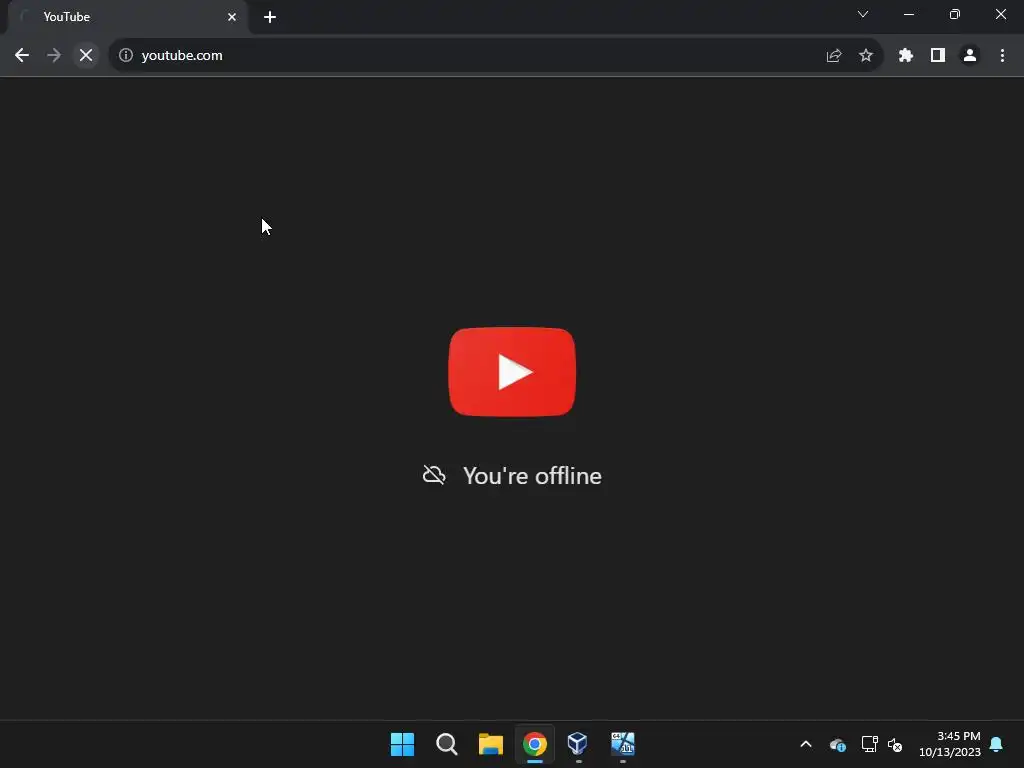Close the YouTube tab
The image size is (1024, 768).
pos(232,17)
